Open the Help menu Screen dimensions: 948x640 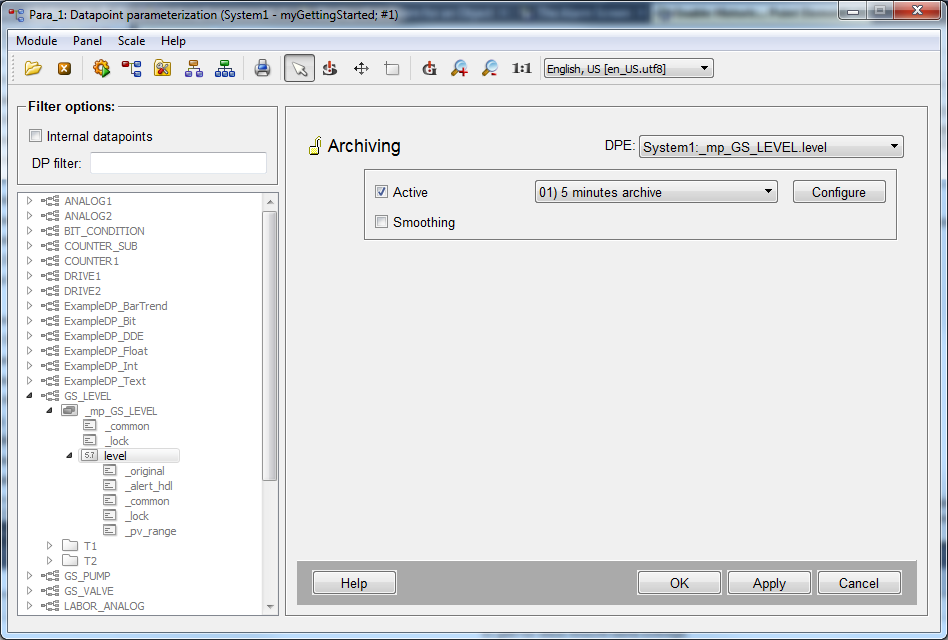pyautogui.click(x=173, y=40)
